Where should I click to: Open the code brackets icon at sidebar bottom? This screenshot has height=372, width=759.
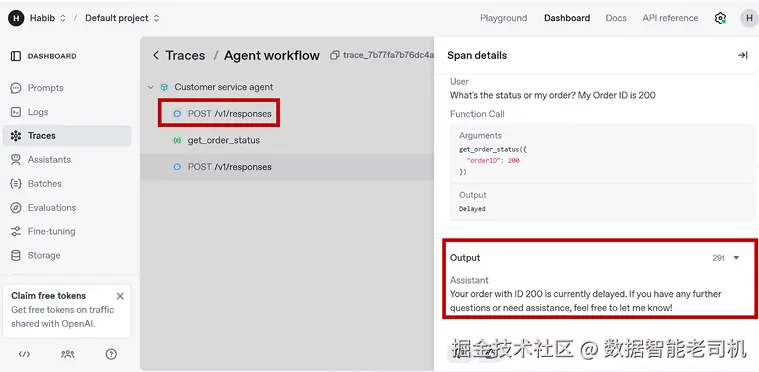click(24, 354)
